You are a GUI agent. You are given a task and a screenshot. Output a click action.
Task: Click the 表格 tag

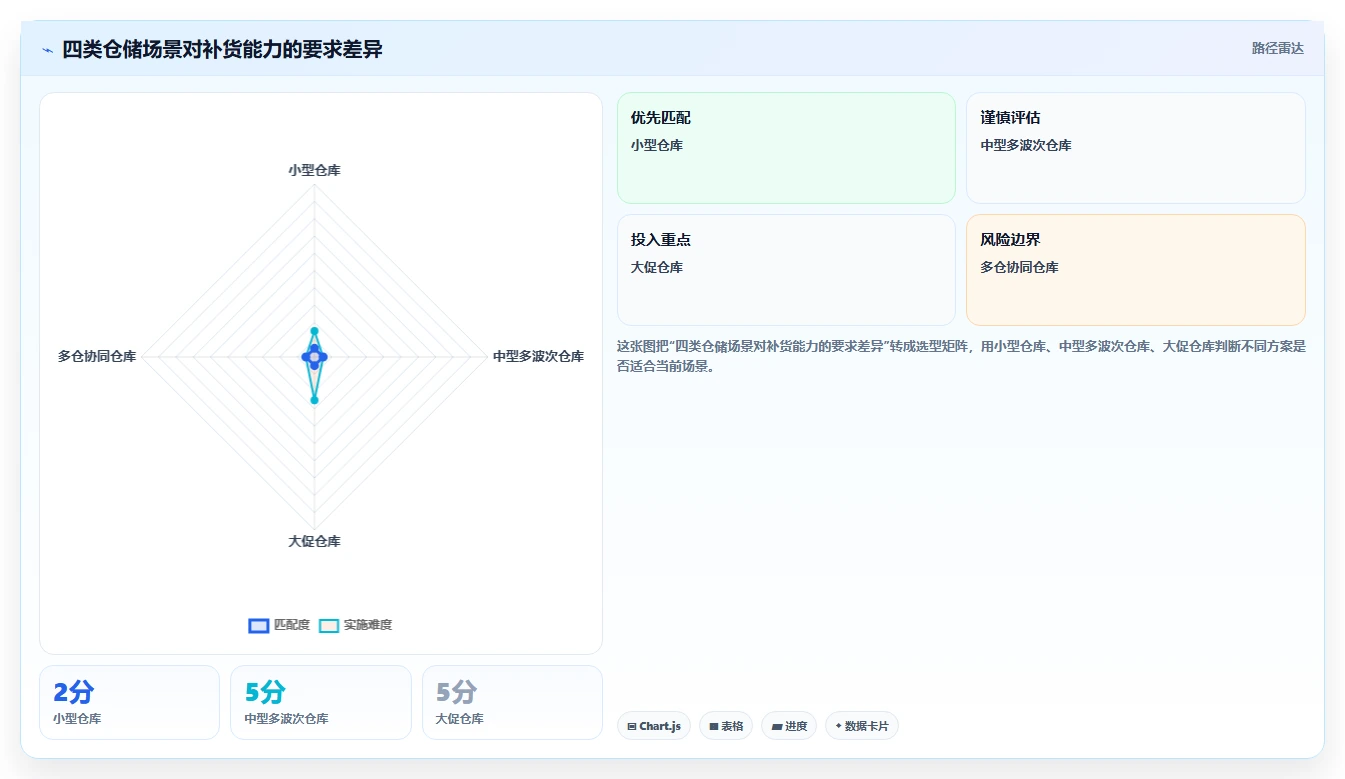(726, 726)
